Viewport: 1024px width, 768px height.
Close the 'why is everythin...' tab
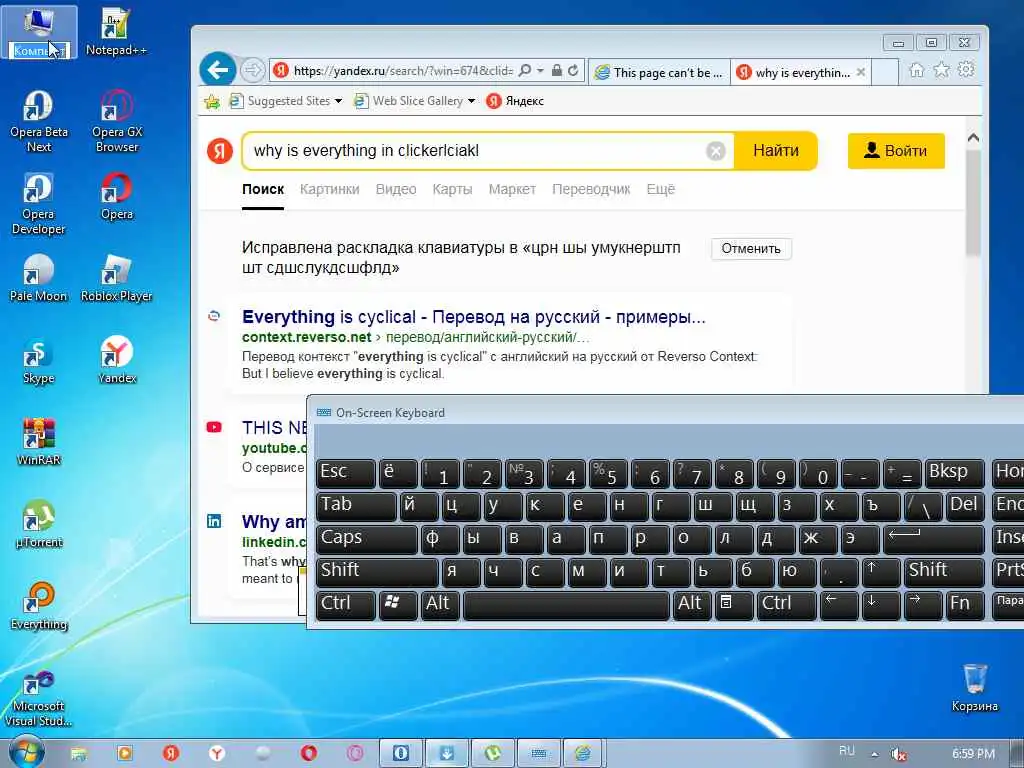point(861,72)
